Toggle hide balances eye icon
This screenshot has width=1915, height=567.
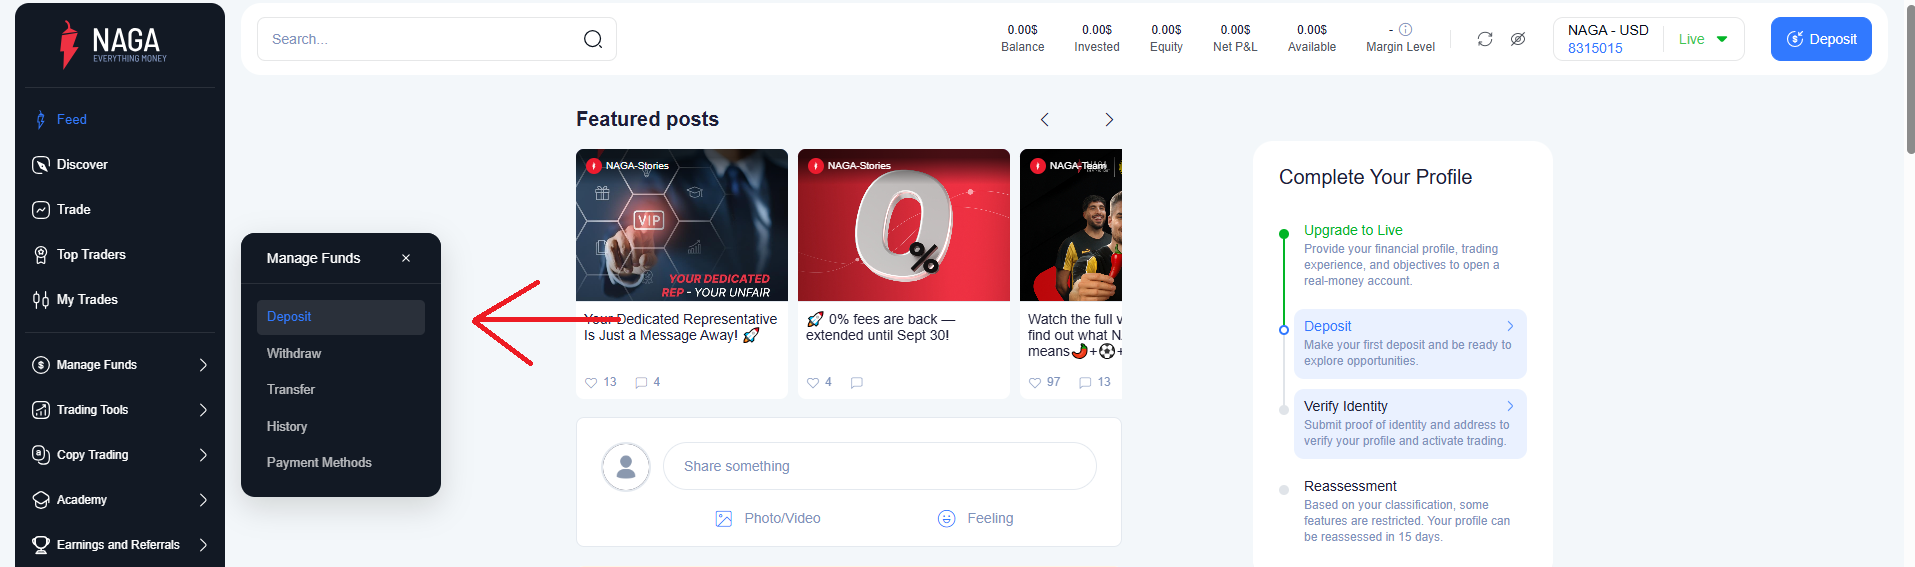[1518, 39]
